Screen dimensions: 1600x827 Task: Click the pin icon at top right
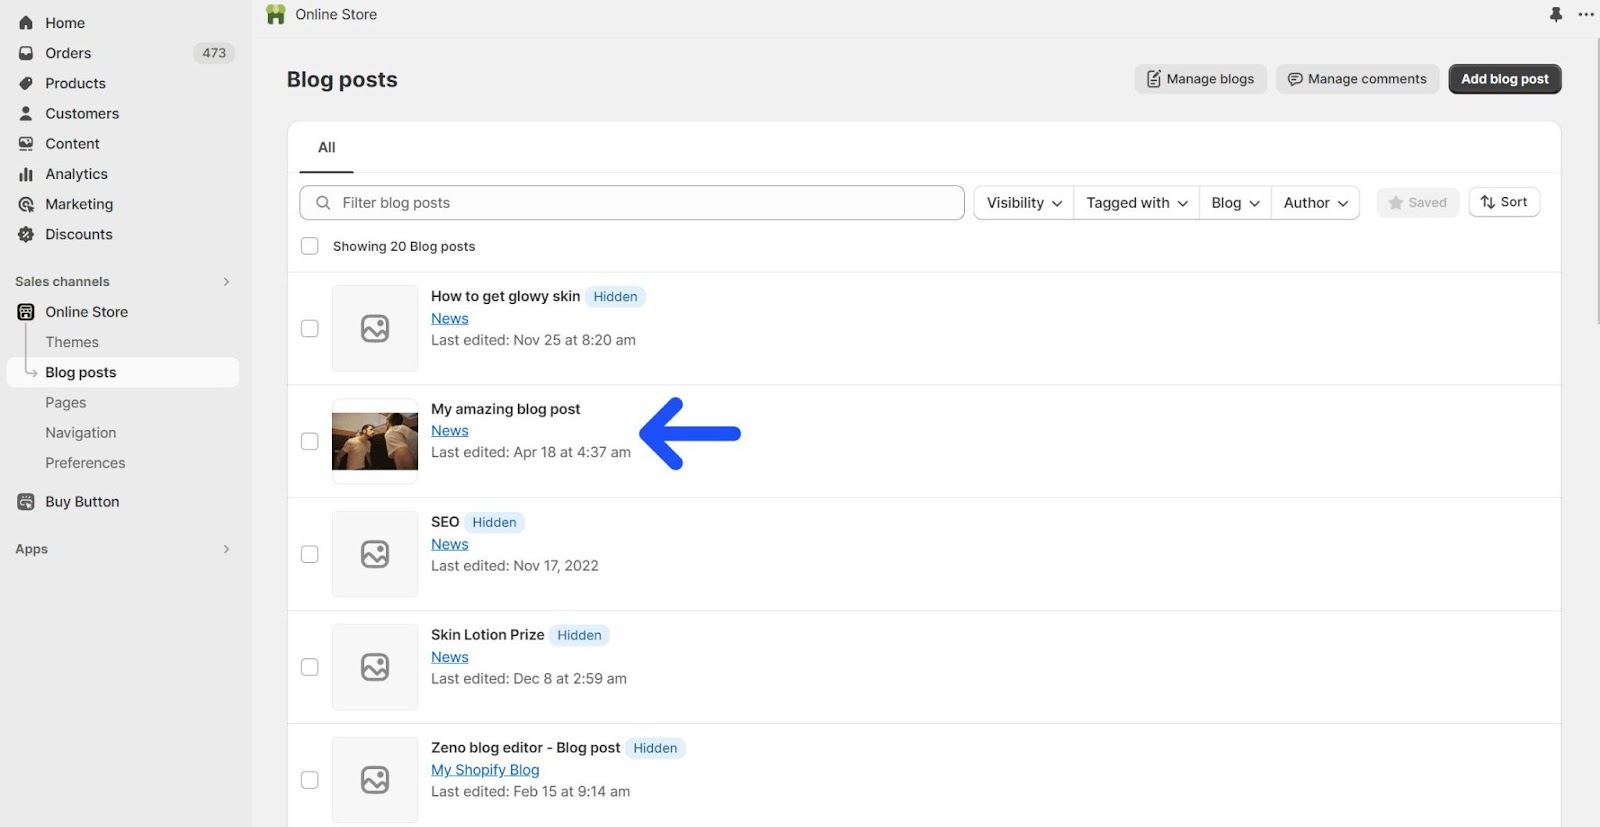pyautogui.click(x=1556, y=14)
